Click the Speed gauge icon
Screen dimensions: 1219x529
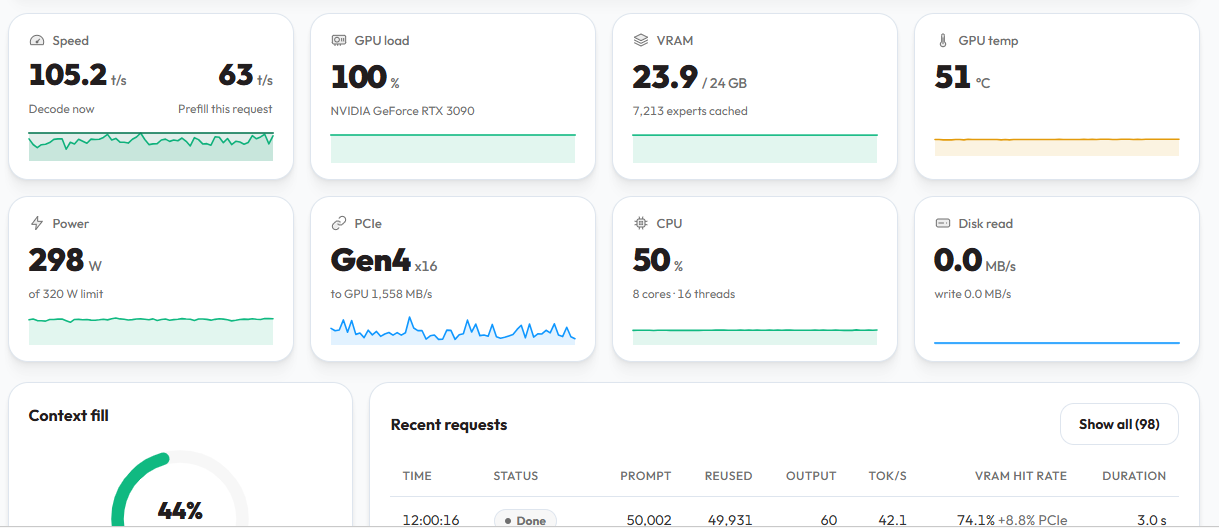[37, 41]
